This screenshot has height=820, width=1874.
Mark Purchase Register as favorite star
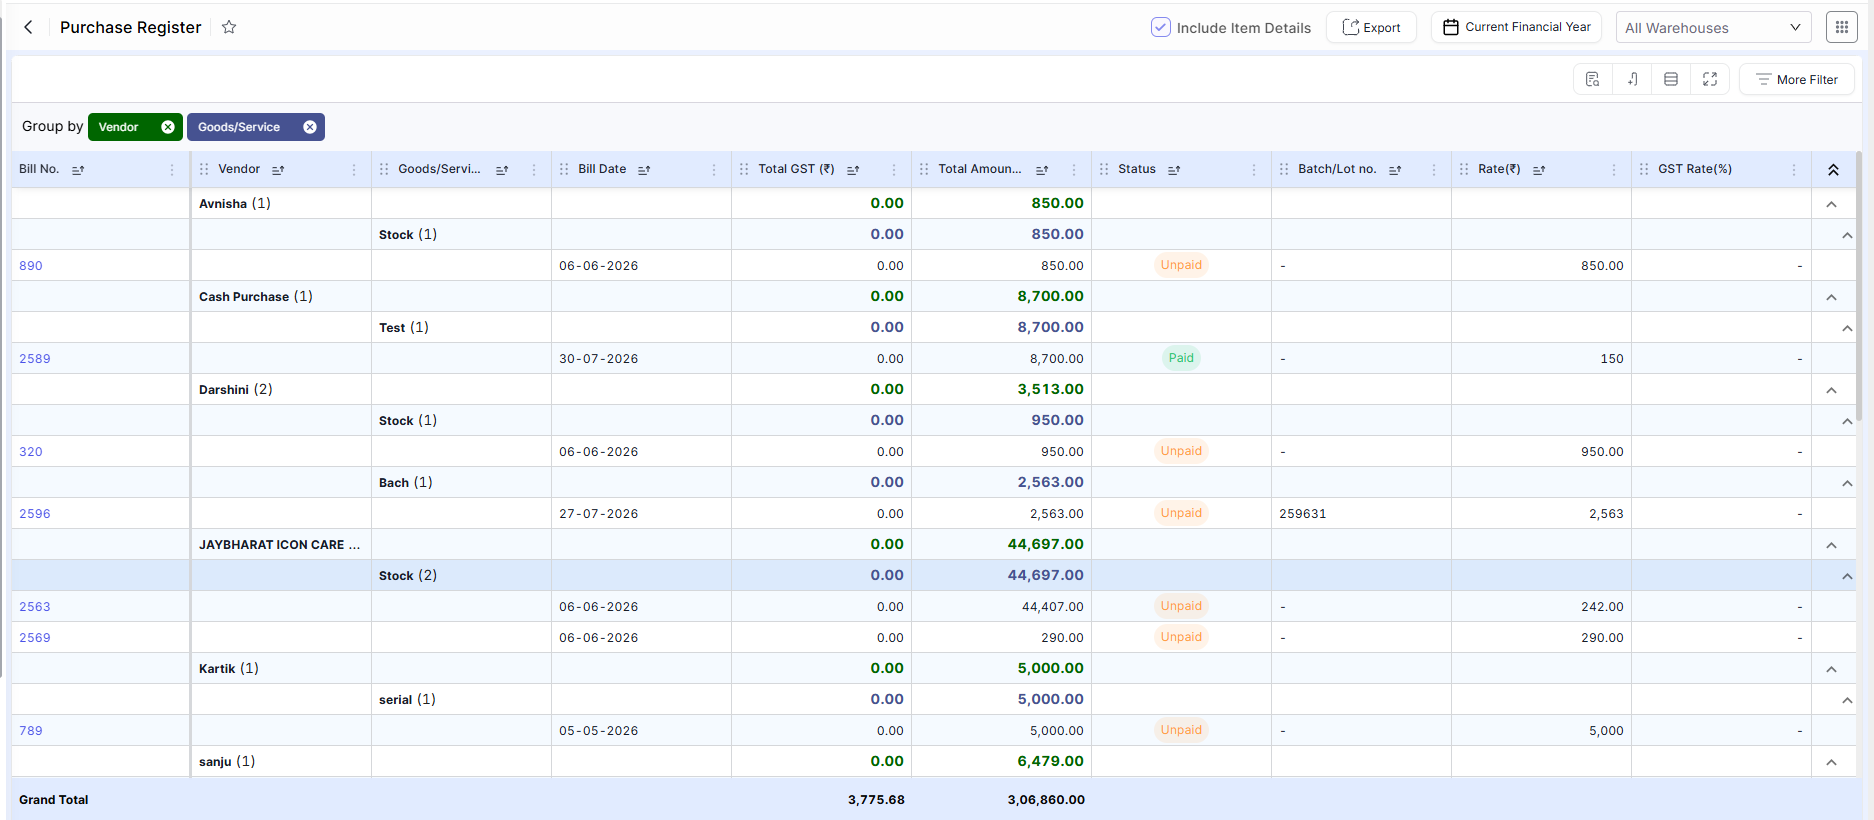click(229, 27)
